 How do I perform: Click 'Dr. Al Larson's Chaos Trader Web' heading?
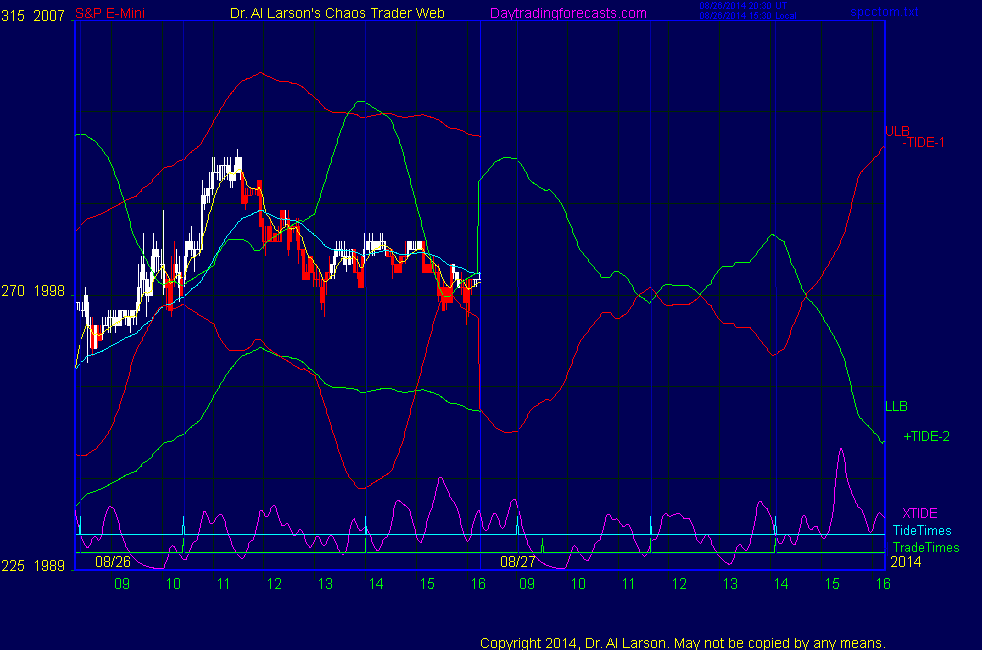coord(337,14)
